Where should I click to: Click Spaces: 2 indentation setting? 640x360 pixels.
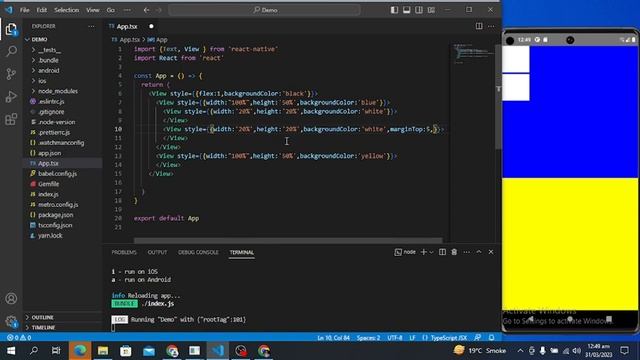tap(369, 338)
